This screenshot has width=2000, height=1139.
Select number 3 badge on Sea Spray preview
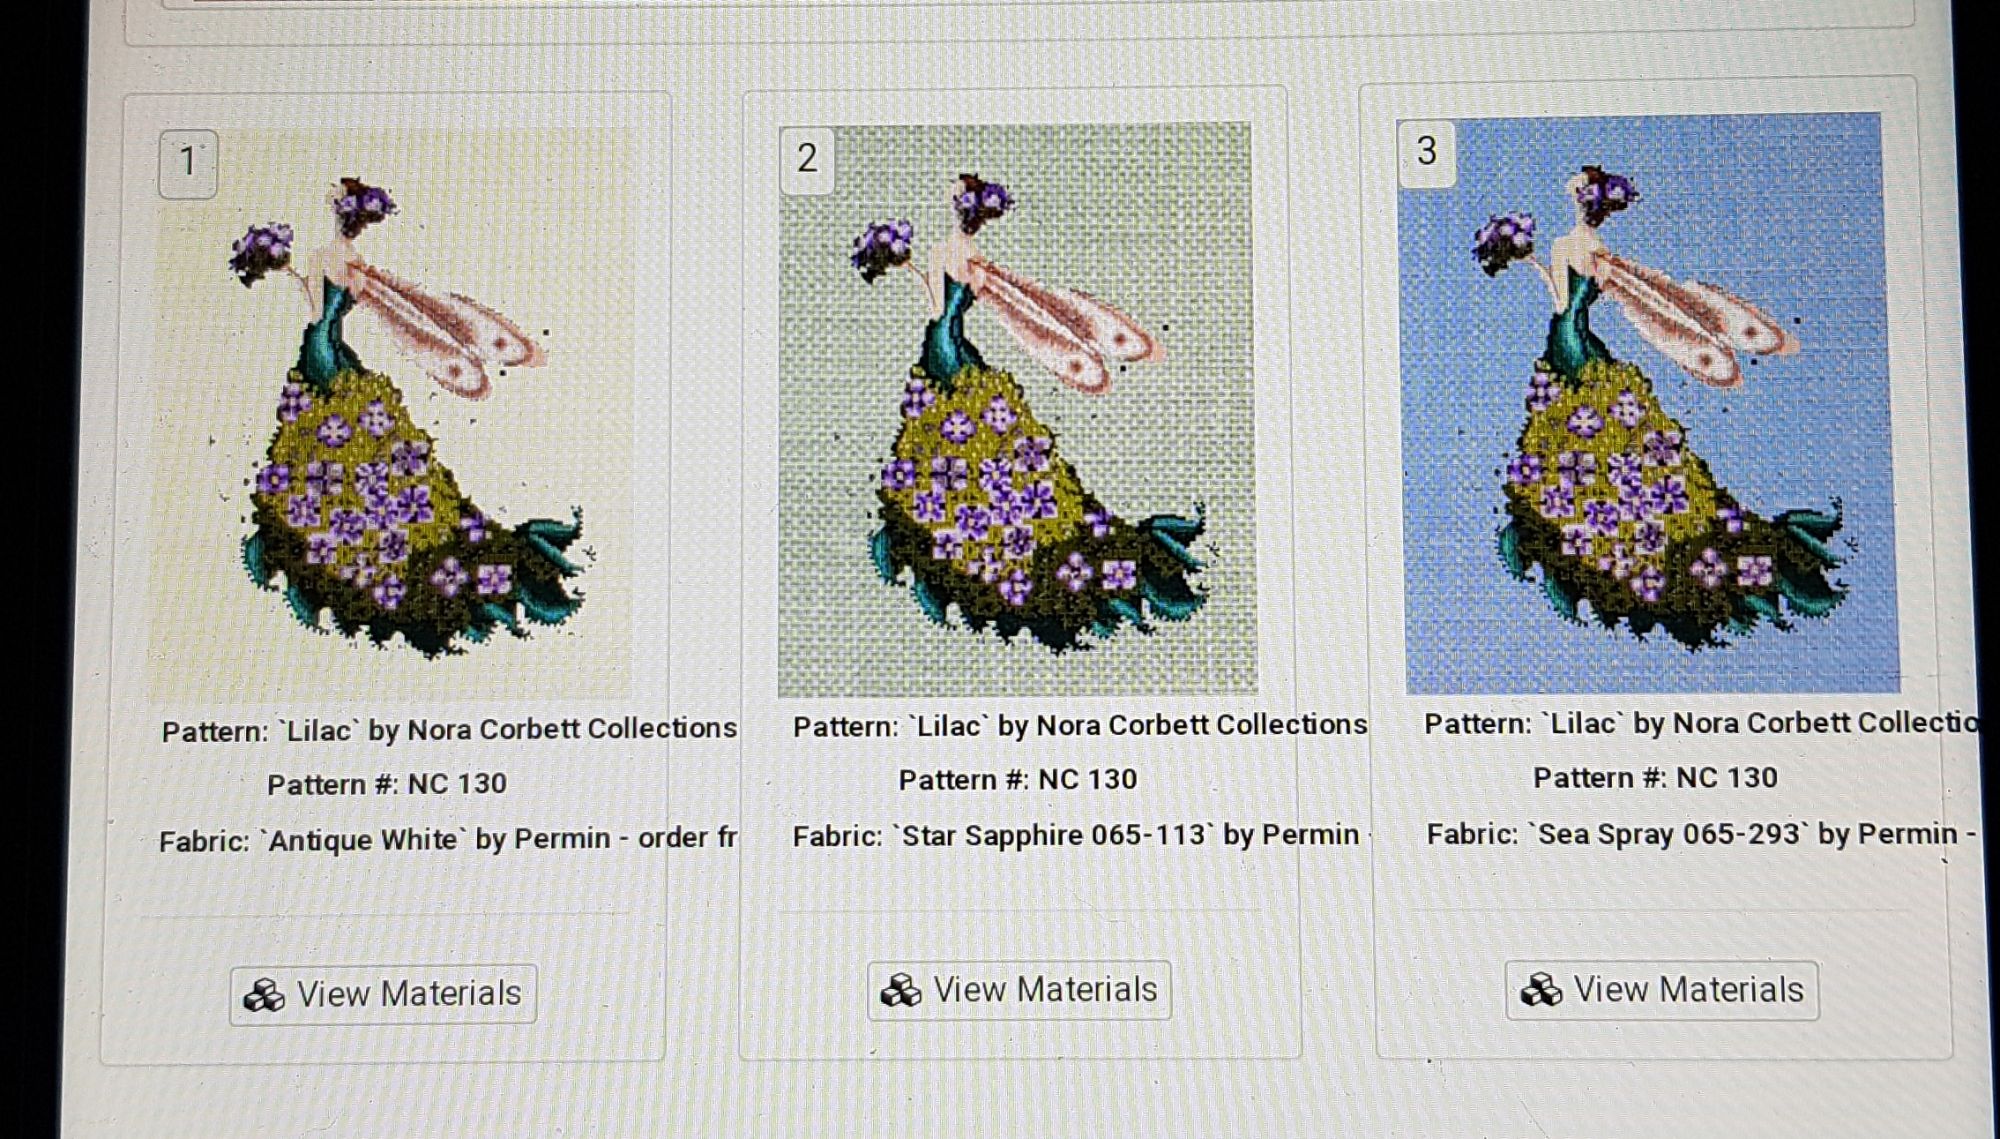click(x=1426, y=152)
